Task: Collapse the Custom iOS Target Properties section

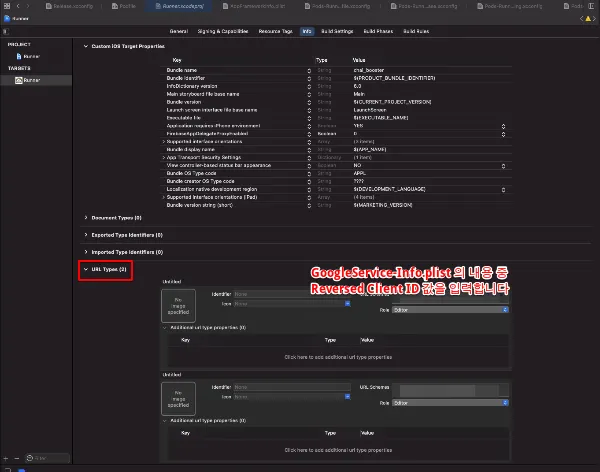Action: tap(84, 47)
